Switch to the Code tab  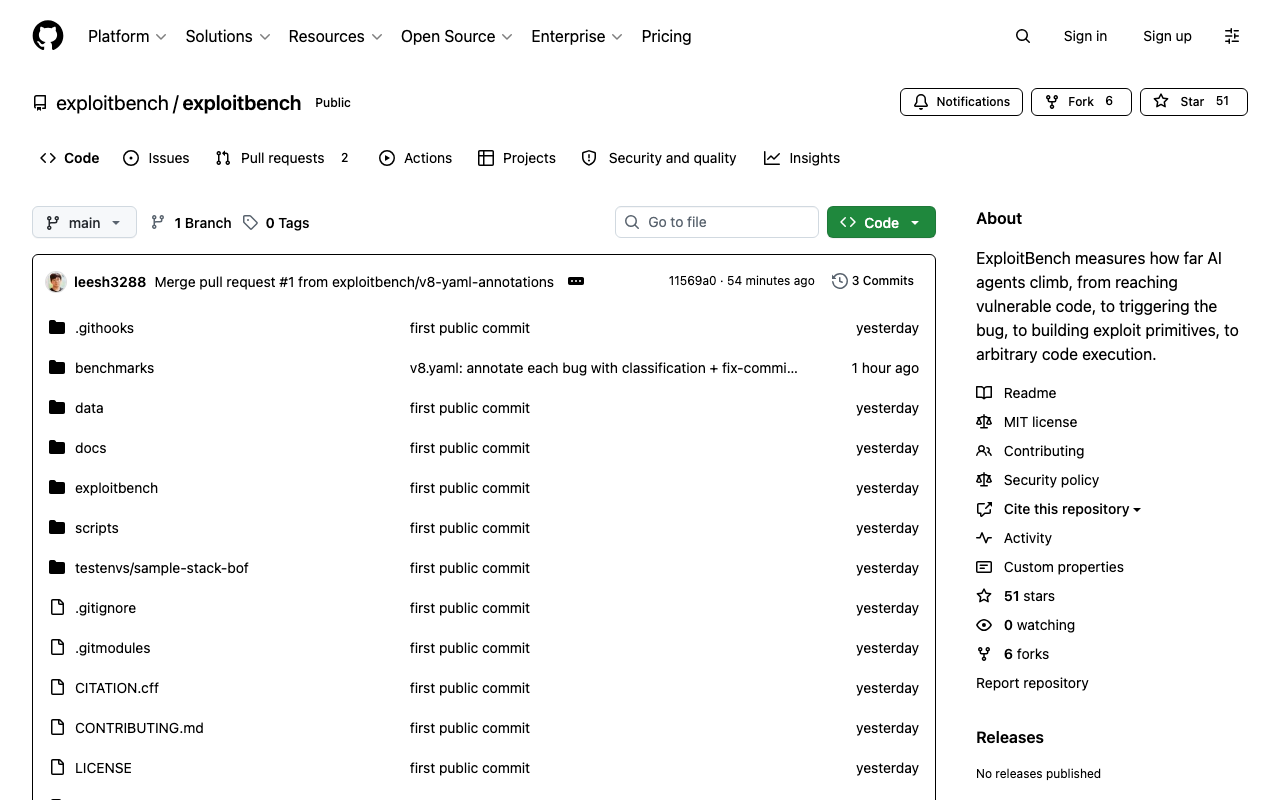tap(70, 158)
